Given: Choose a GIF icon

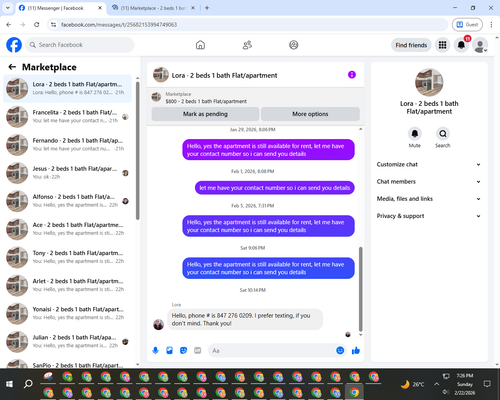Looking at the screenshot, I should [198, 350].
